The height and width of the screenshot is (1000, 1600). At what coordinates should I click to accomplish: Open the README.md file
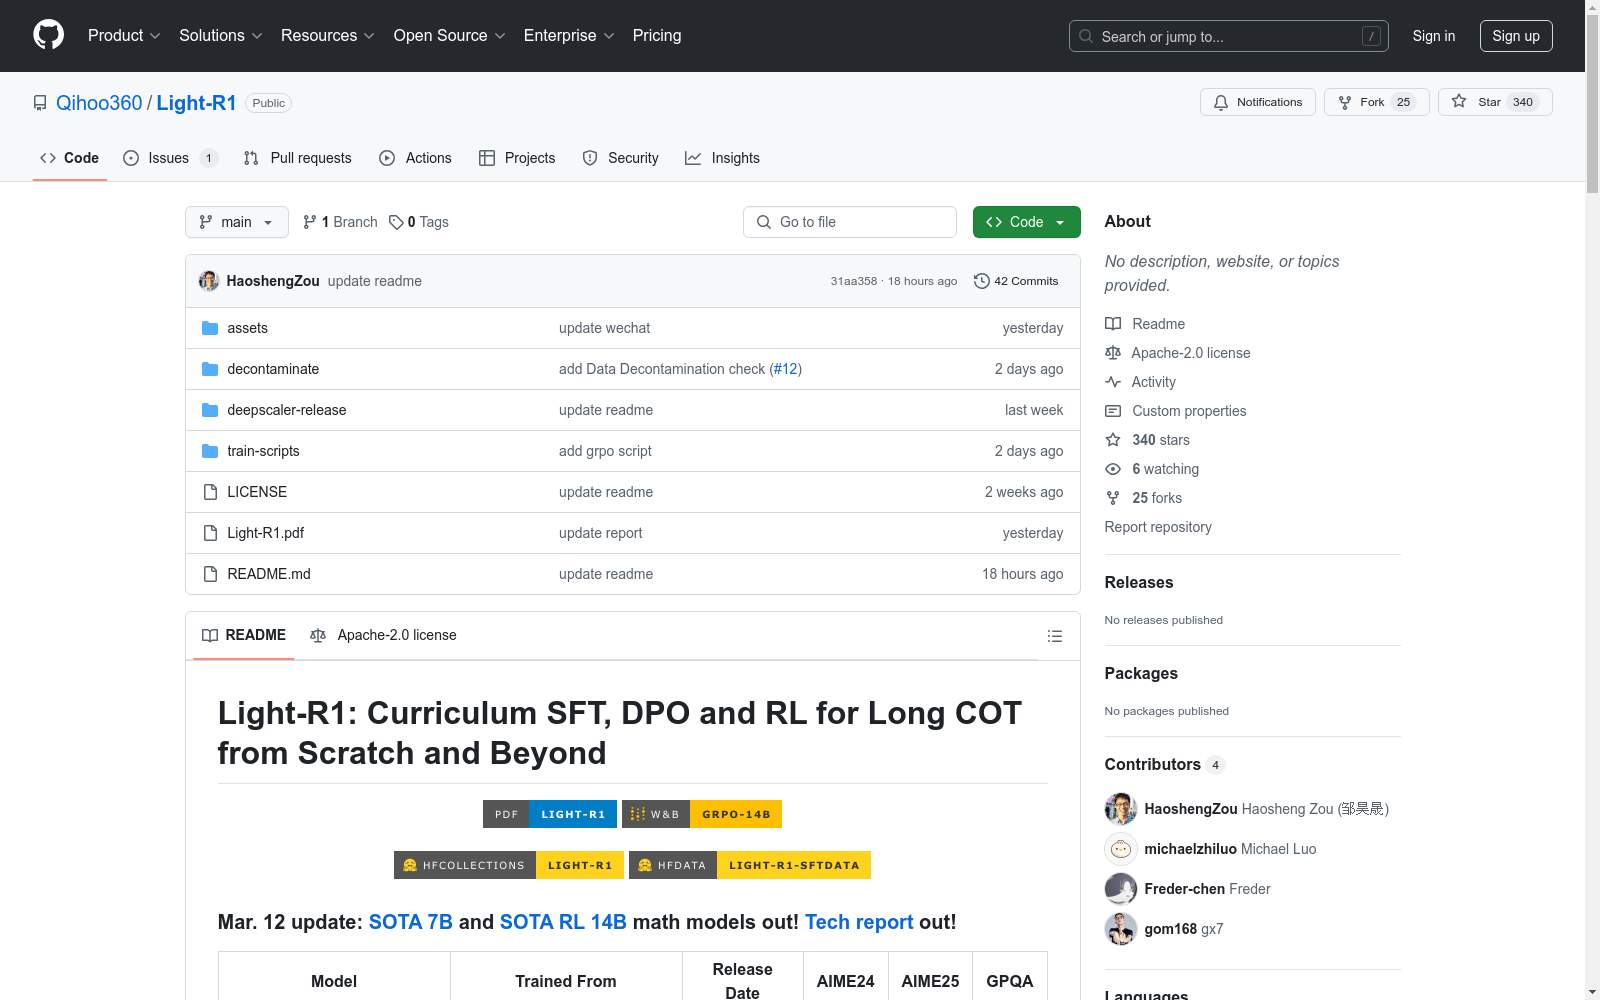pyautogui.click(x=269, y=574)
